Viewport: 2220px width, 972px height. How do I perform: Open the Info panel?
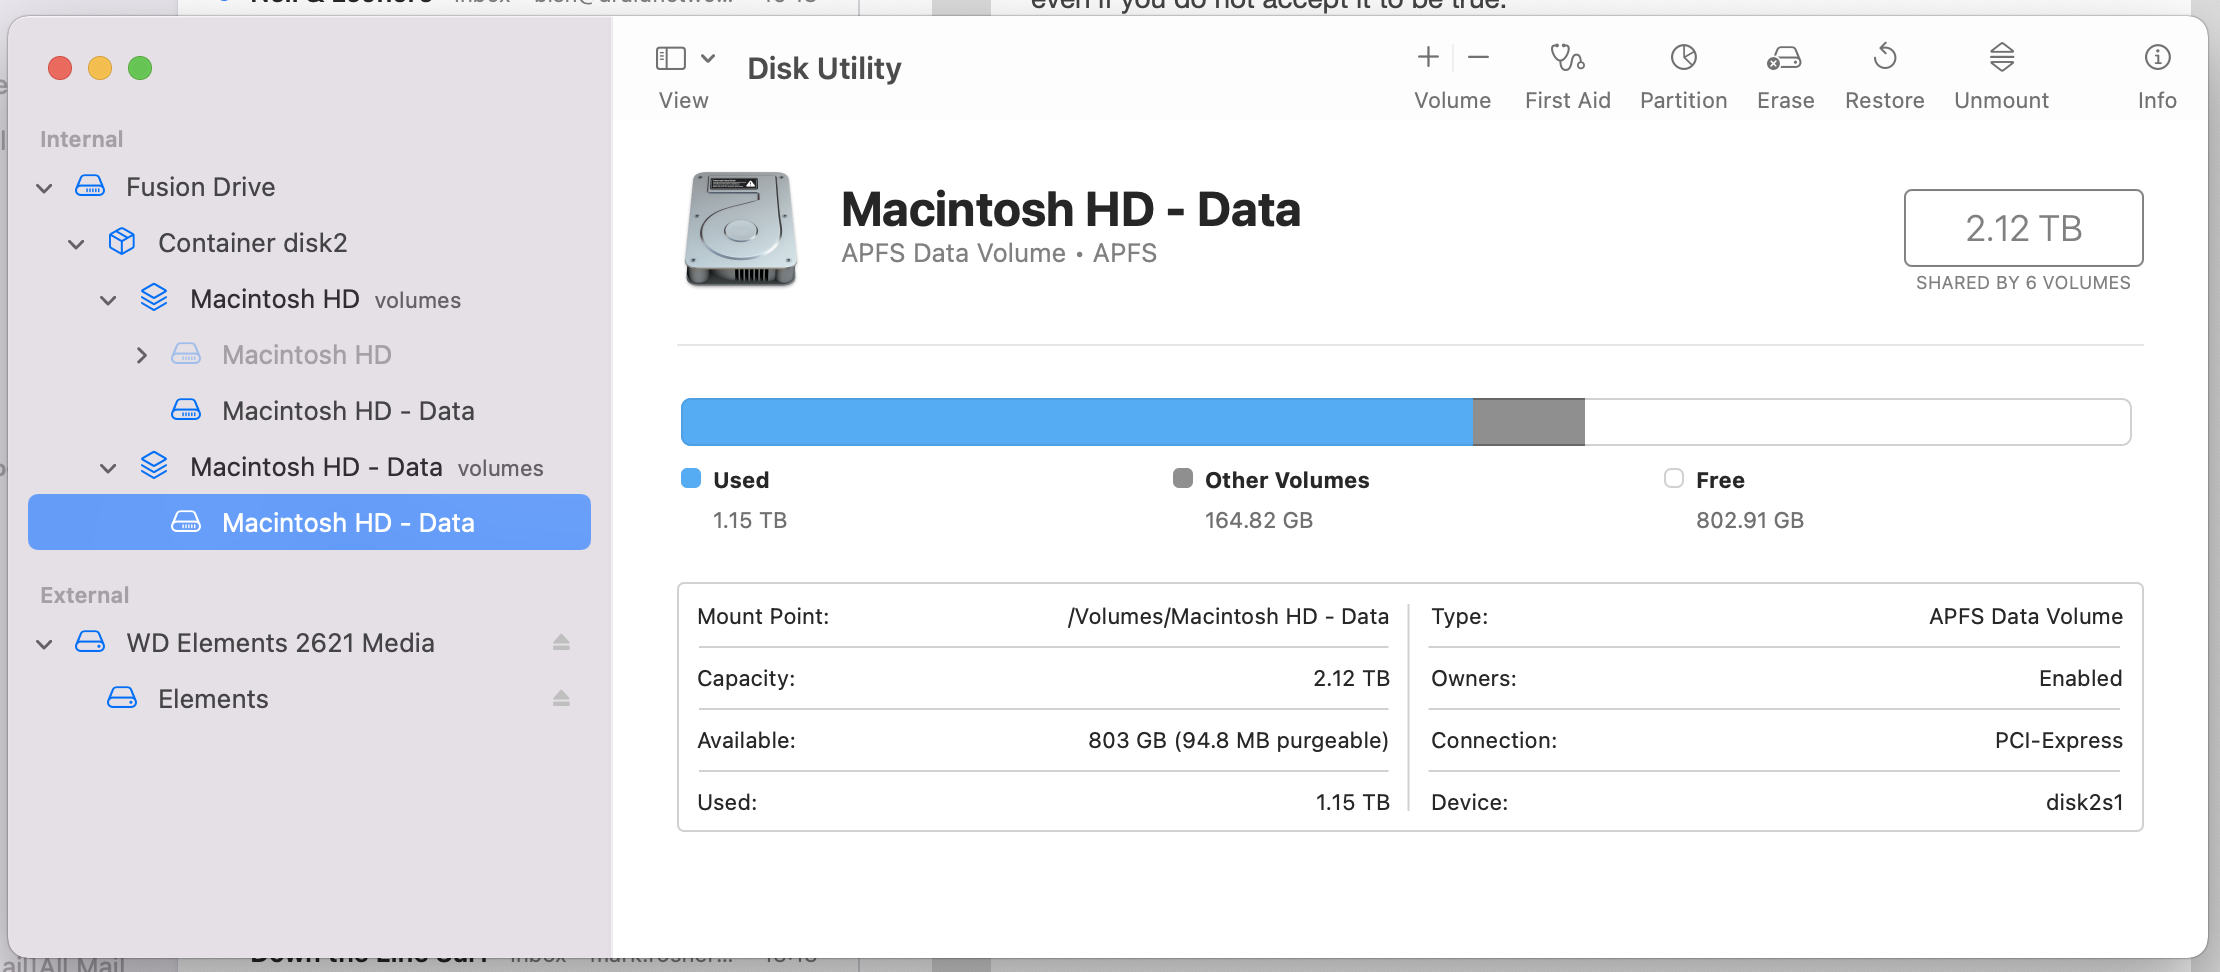(x=2157, y=58)
